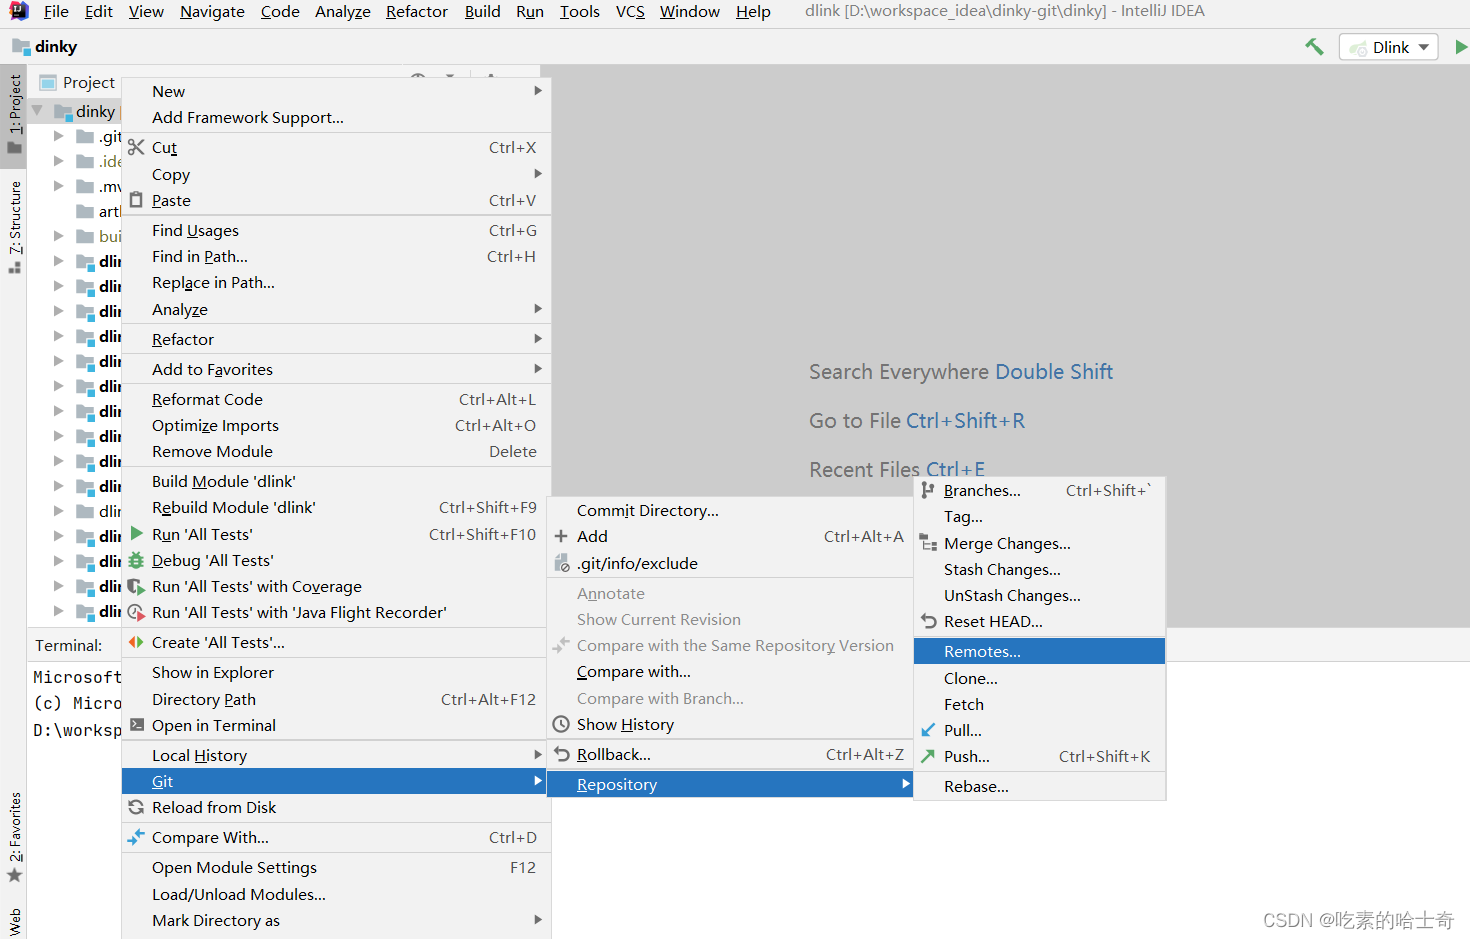
Task: Click the Paste clipboard icon
Action: click(136, 200)
